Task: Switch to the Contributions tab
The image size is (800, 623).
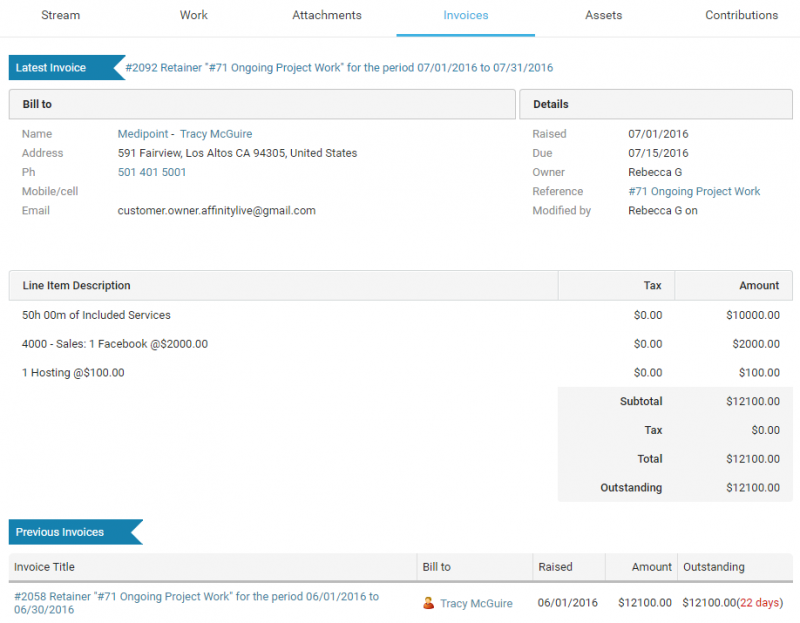Action: [x=741, y=16]
